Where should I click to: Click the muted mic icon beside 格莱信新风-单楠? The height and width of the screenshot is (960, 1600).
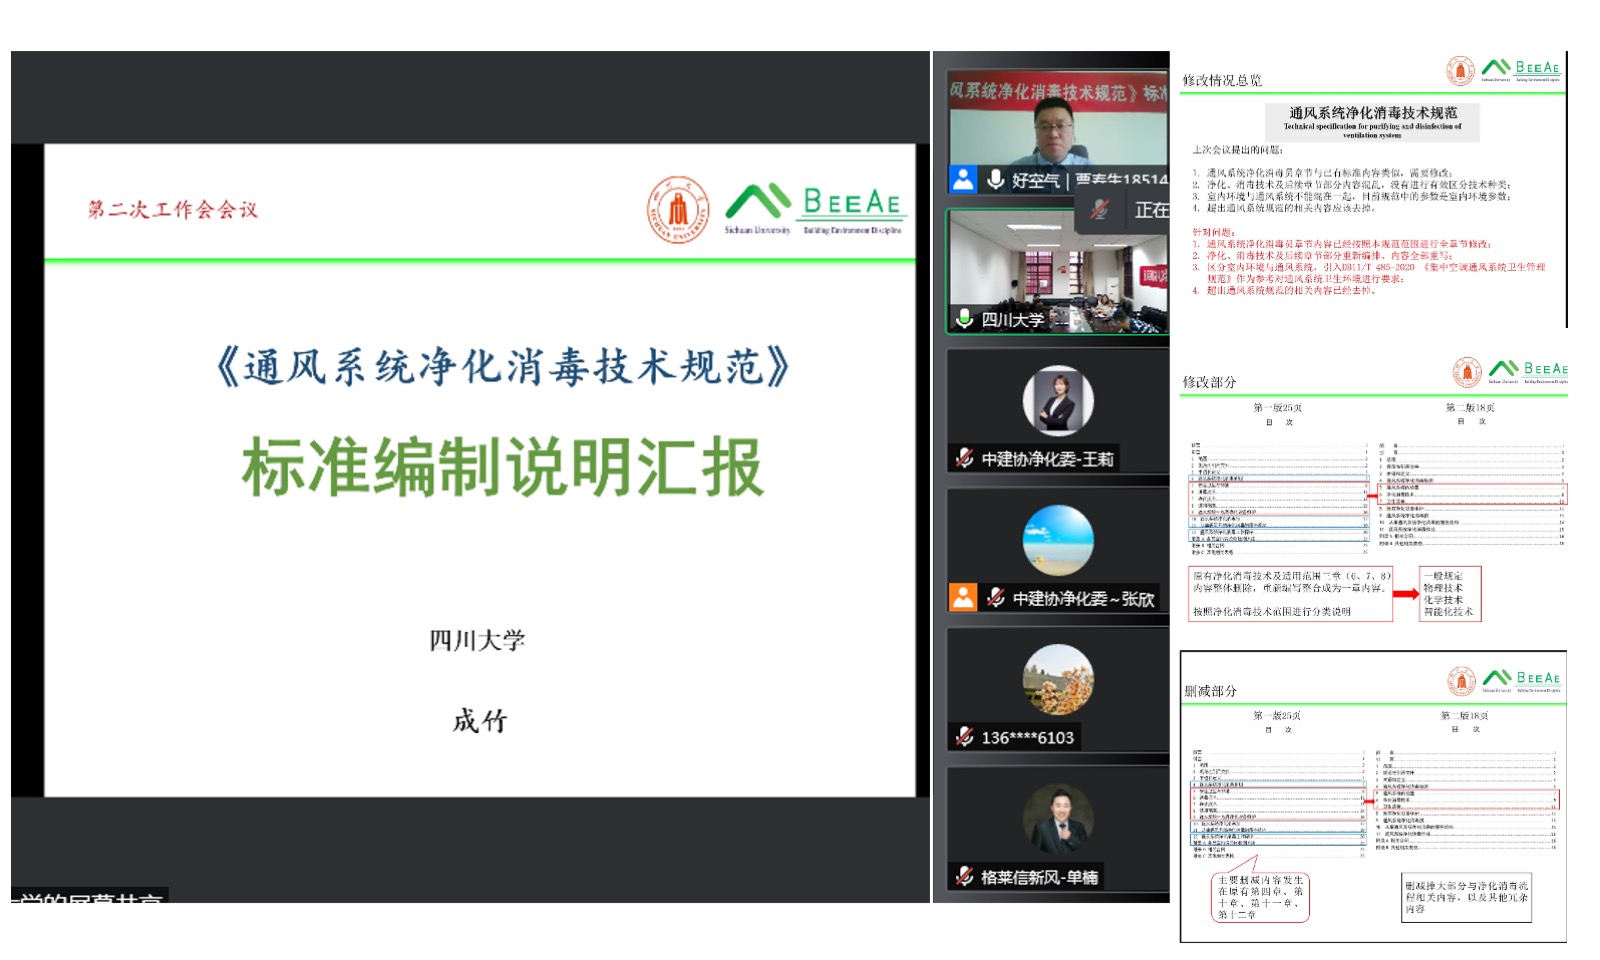964,876
